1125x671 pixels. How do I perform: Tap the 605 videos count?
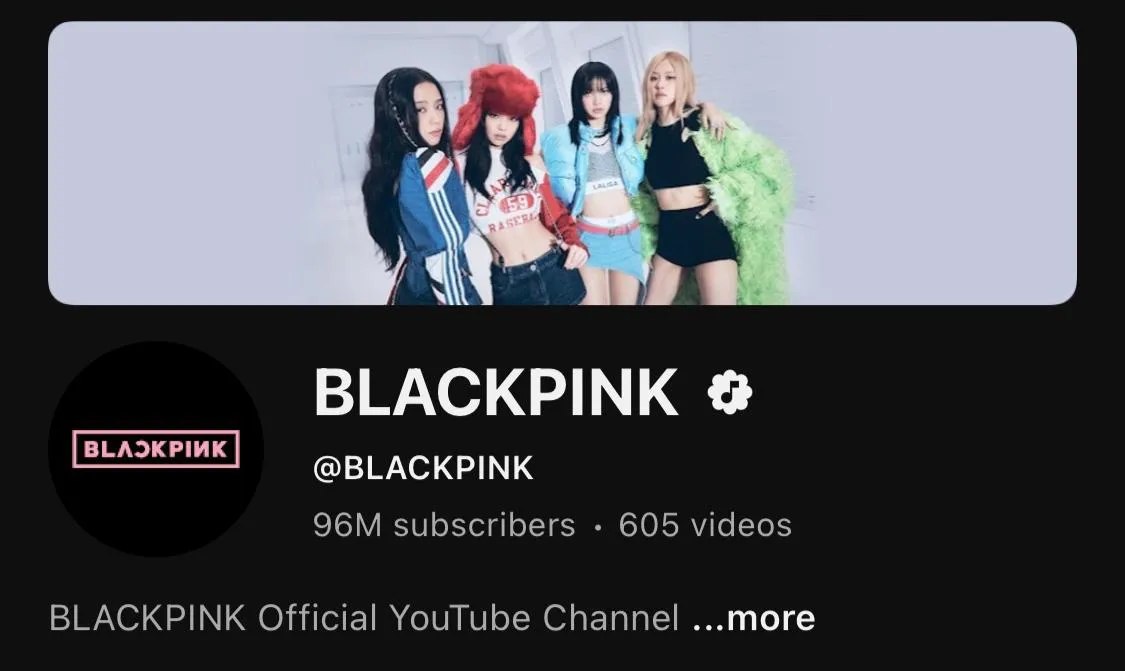[x=705, y=525]
